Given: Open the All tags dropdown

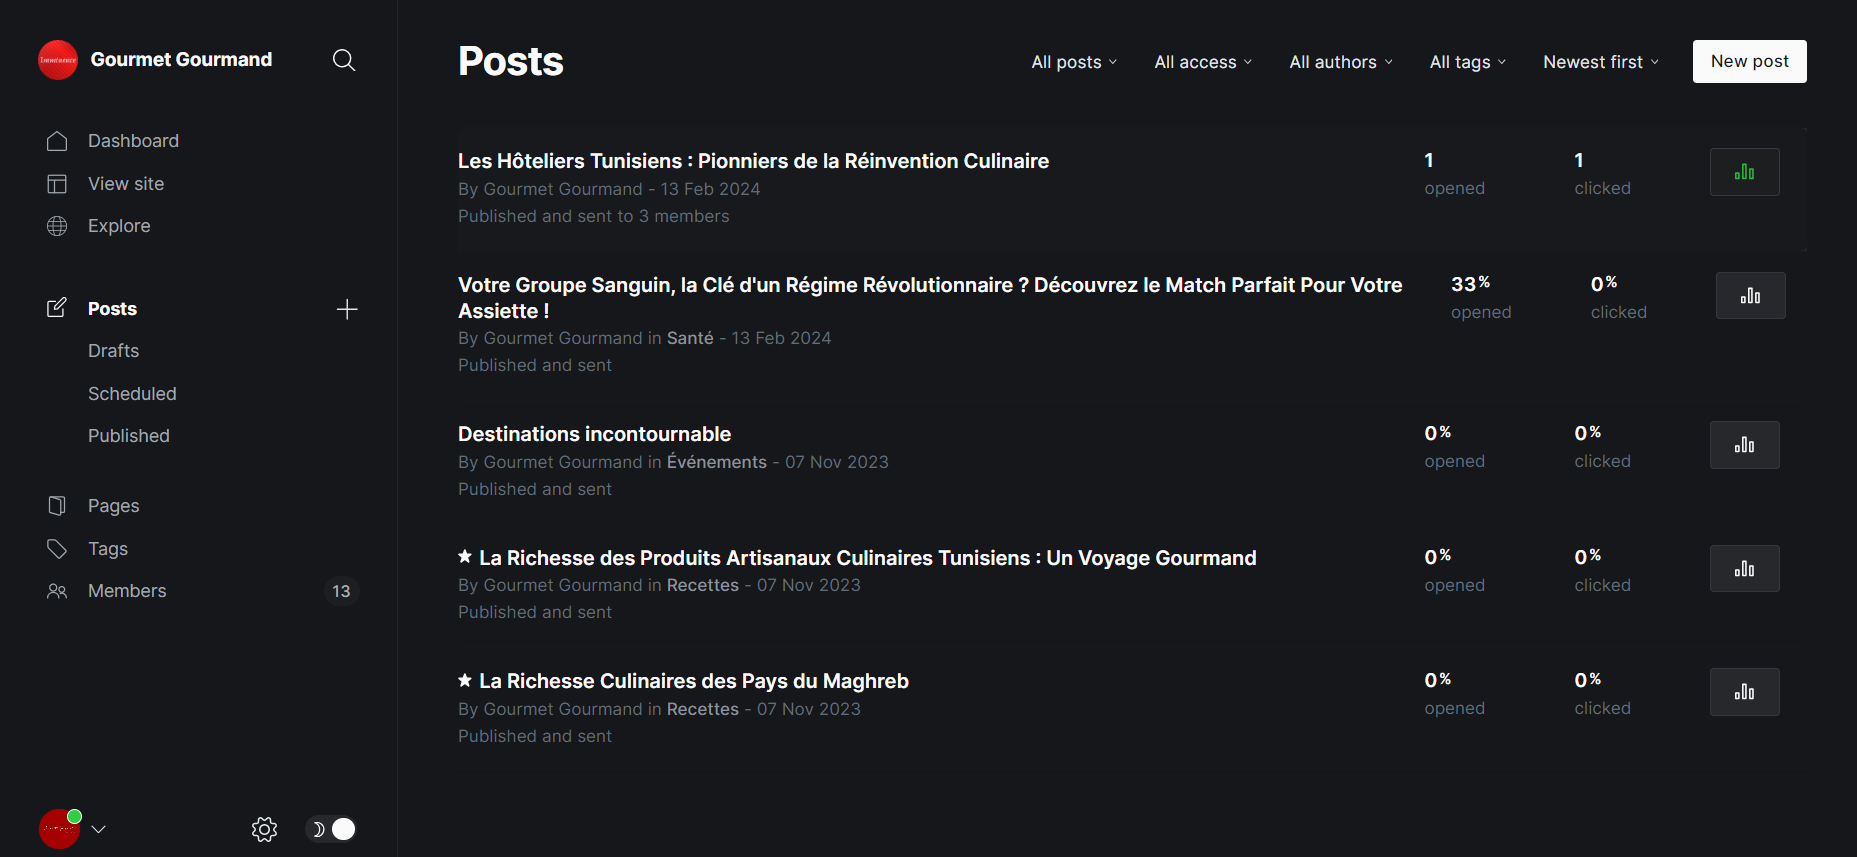Looking at the screenshot, I should click(x=1468, y=62).
